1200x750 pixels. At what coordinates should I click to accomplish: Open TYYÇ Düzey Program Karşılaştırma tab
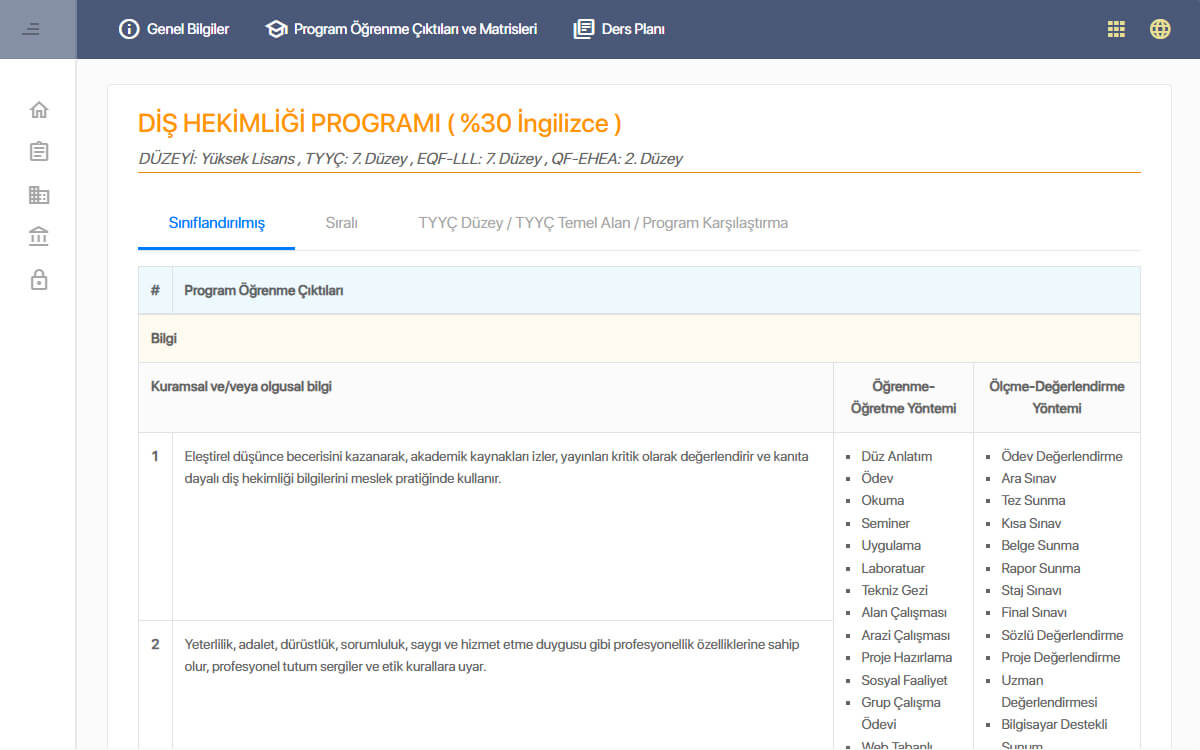click(x=603, y=223)
